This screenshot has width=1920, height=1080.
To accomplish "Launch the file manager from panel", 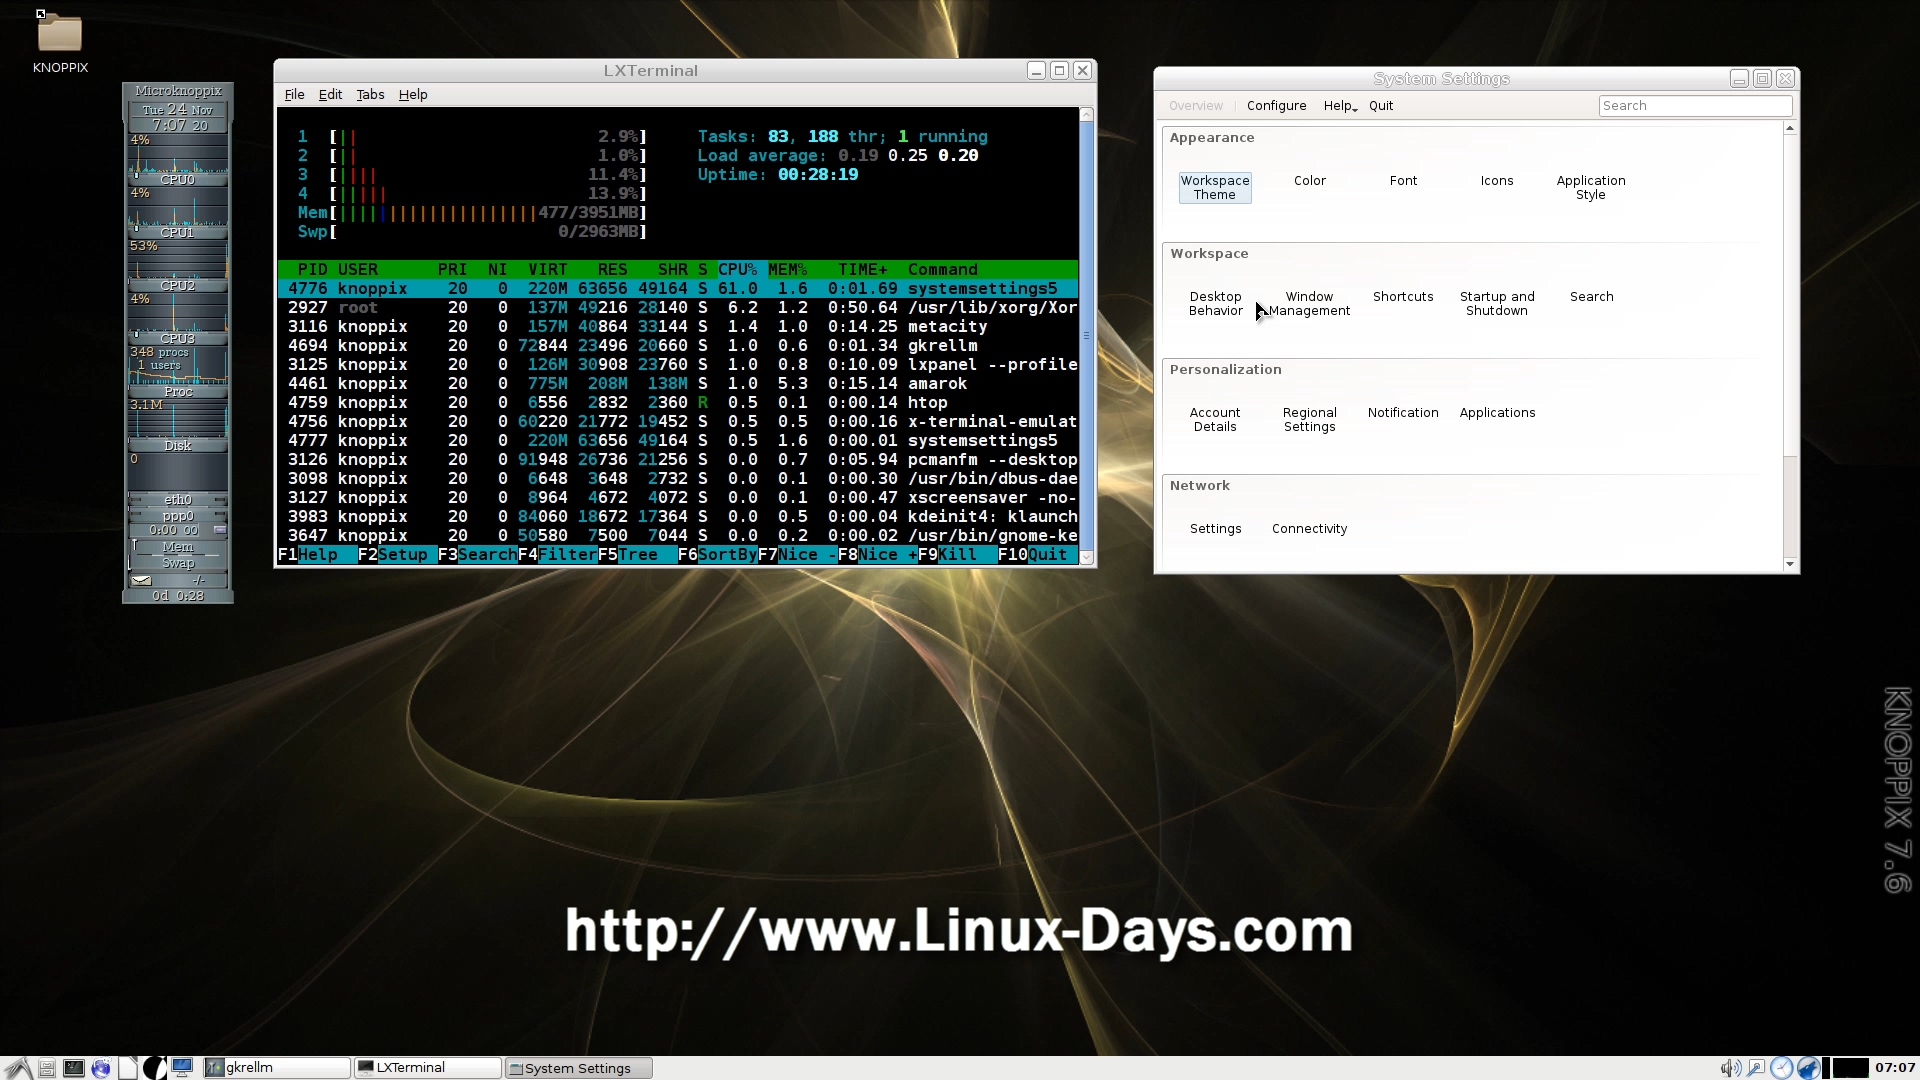I will [47, 1068].
